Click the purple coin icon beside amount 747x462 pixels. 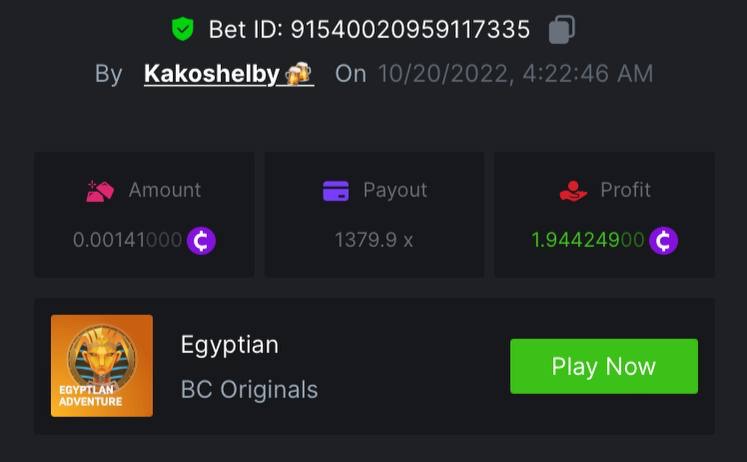pyautogui.click(x=201, y=240)
